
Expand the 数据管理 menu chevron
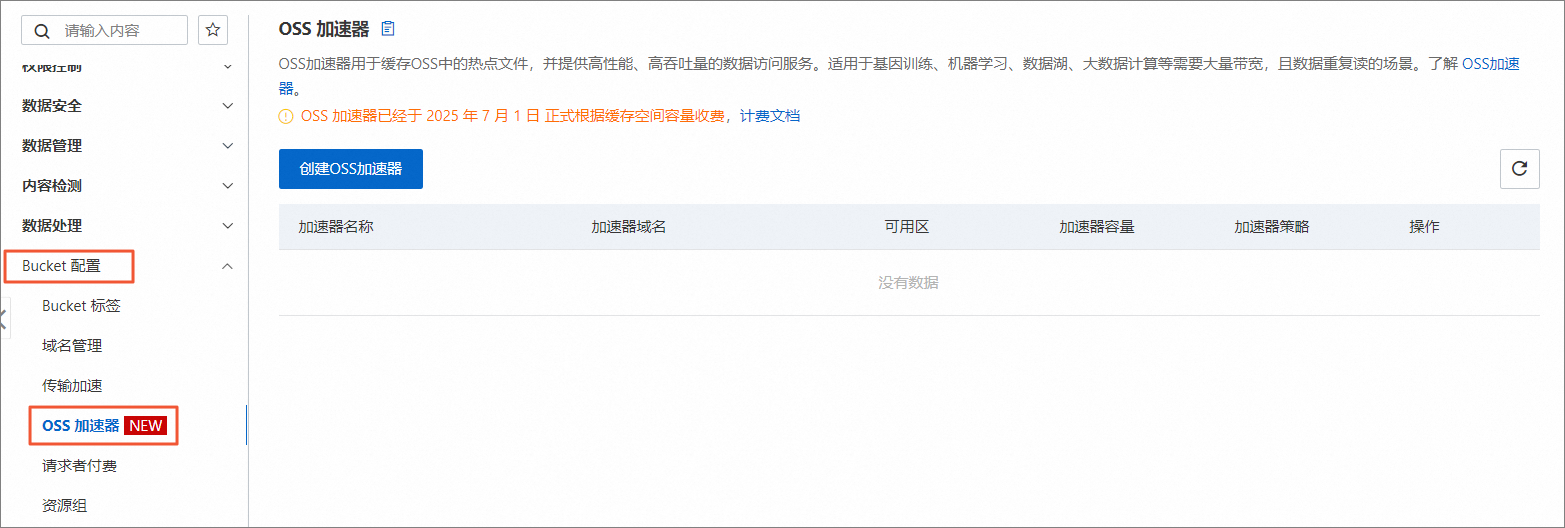pos(228,146)
